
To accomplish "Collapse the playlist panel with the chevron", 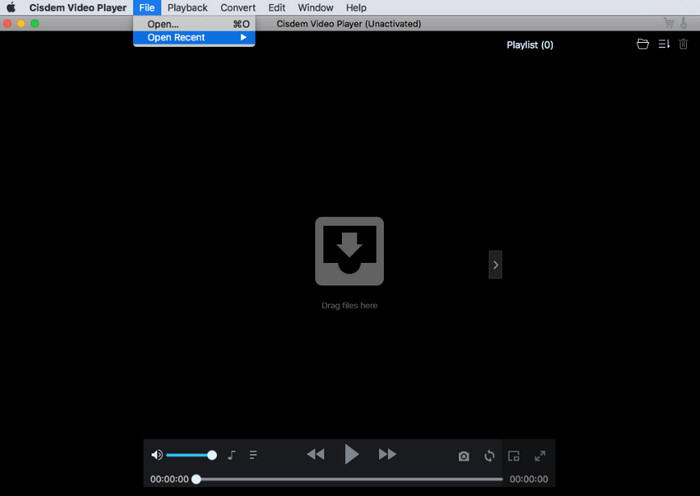I will (x=495, y=265).
